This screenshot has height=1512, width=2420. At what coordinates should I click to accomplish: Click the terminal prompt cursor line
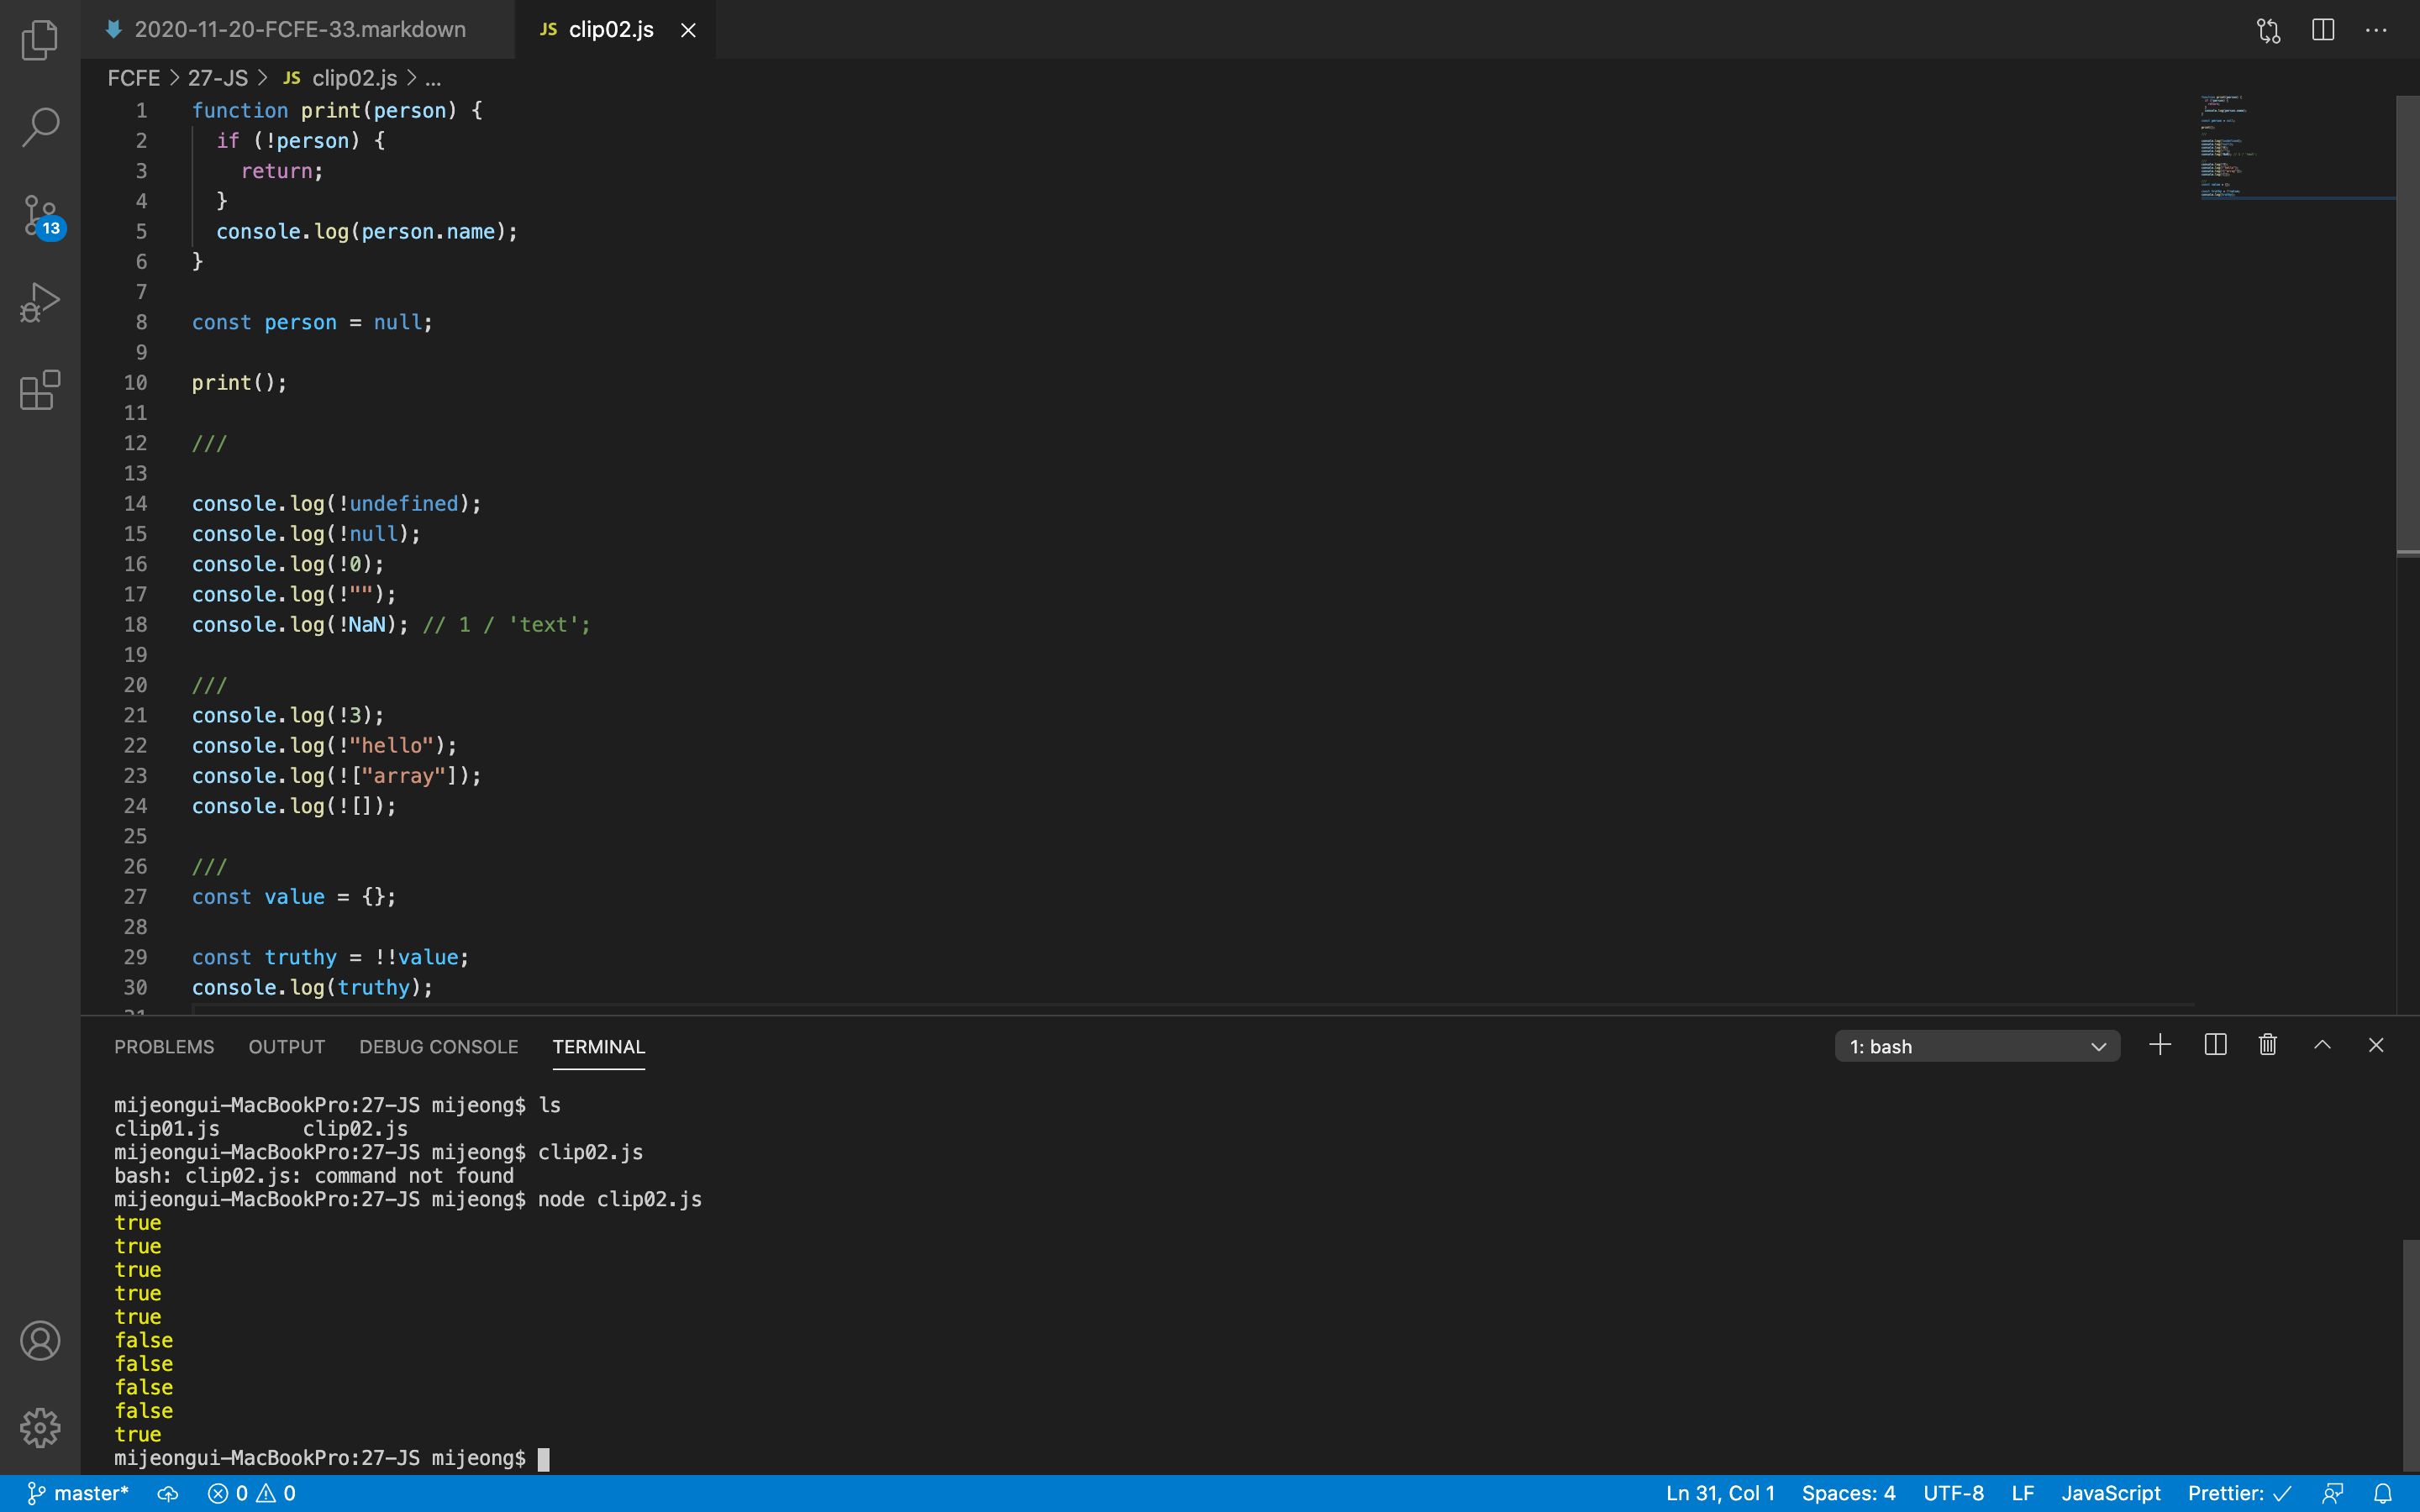(x=332, y=1458)
